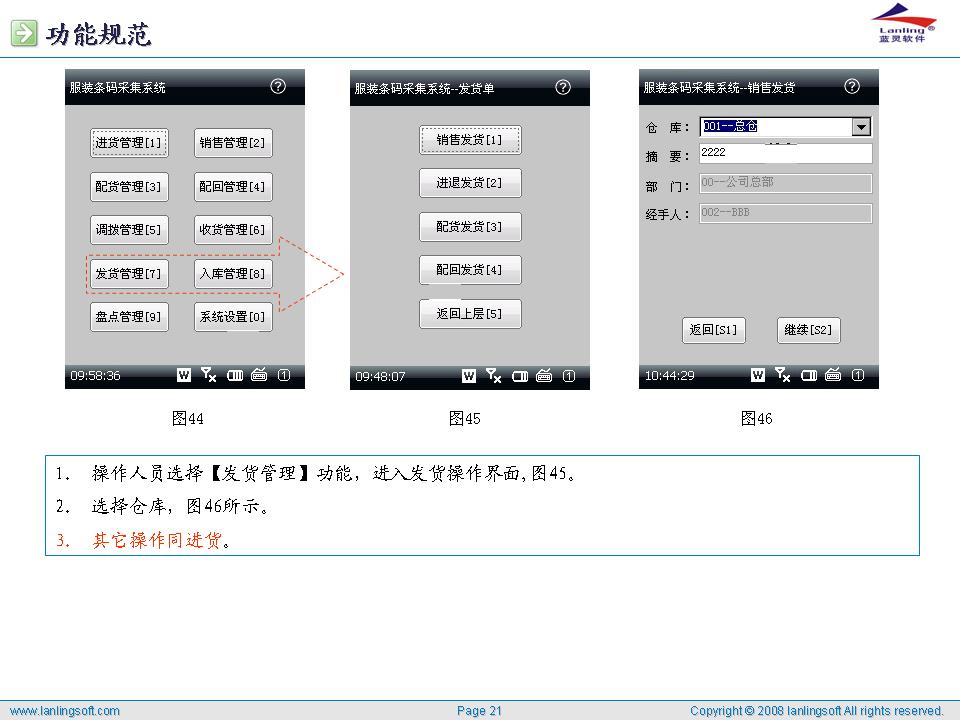Click the clock 09:48:07 in status bar
The image size is (960, 720).
tap(380, 377)
